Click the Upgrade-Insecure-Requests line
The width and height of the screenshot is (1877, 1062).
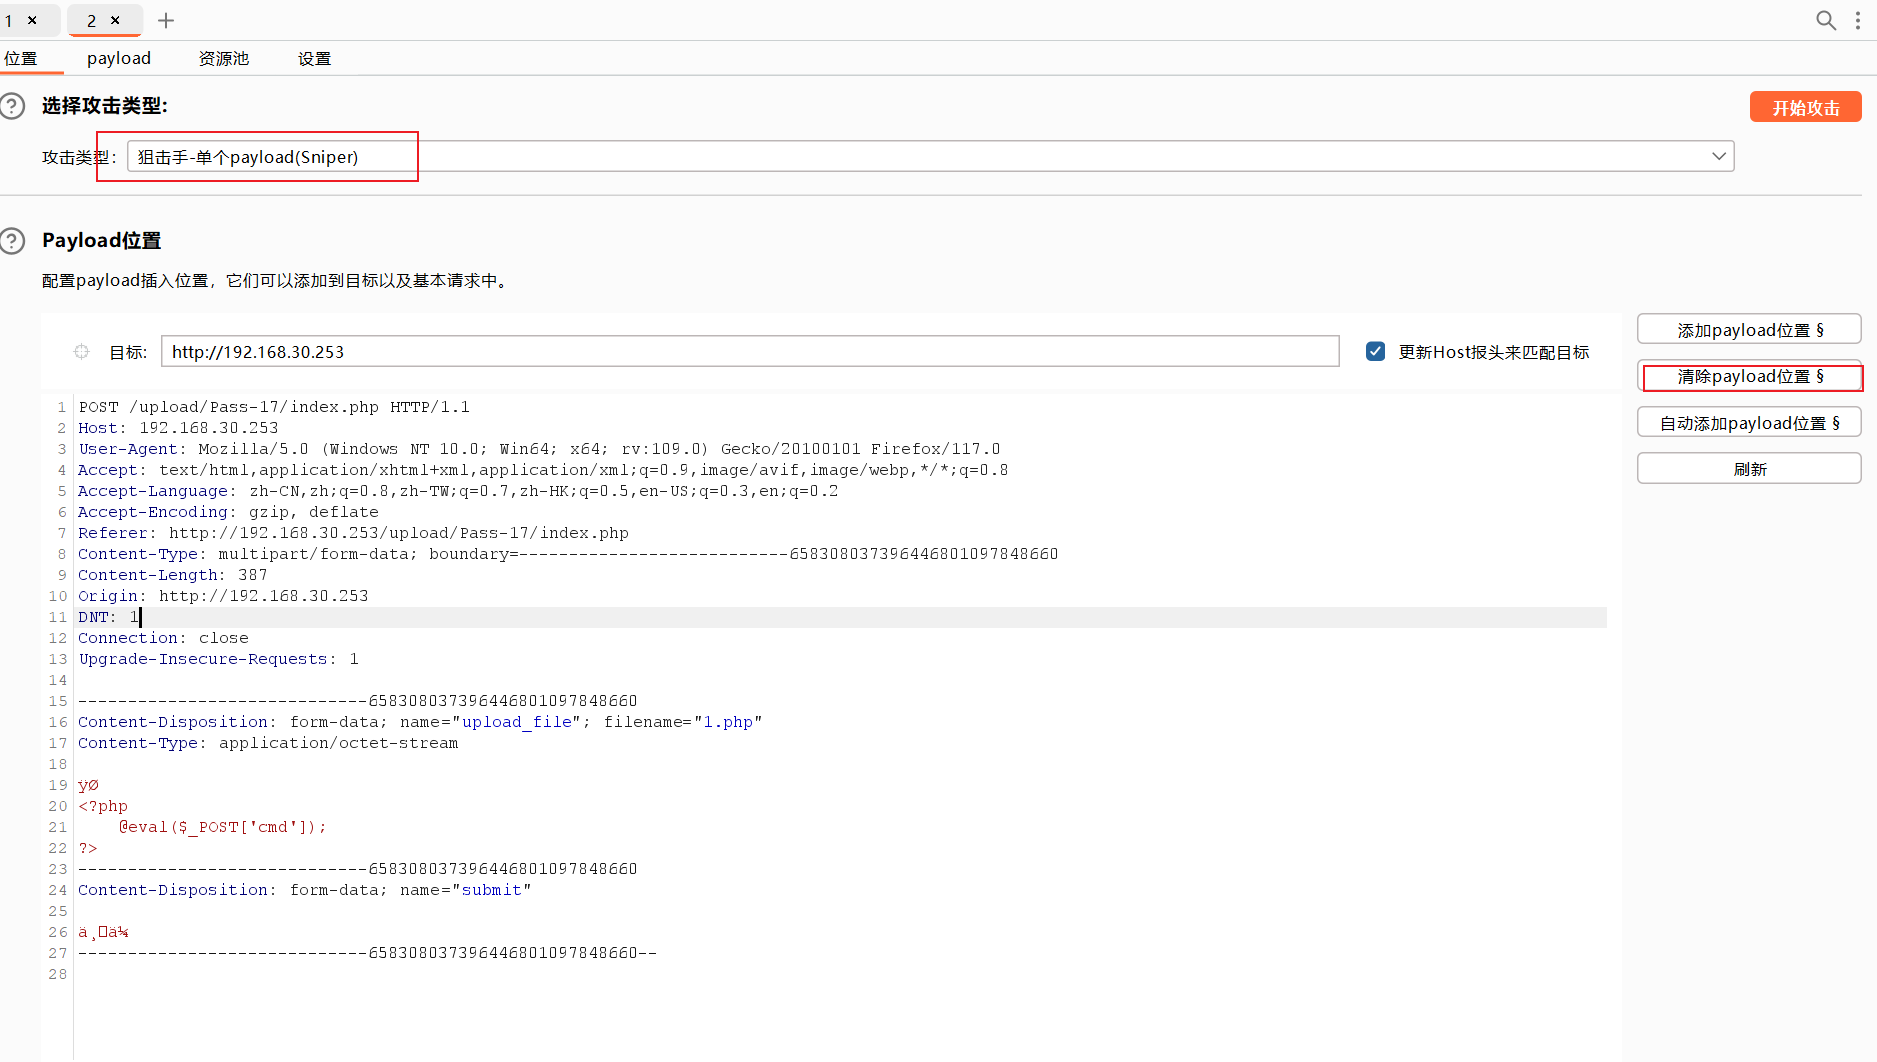[x=218, y=659]
